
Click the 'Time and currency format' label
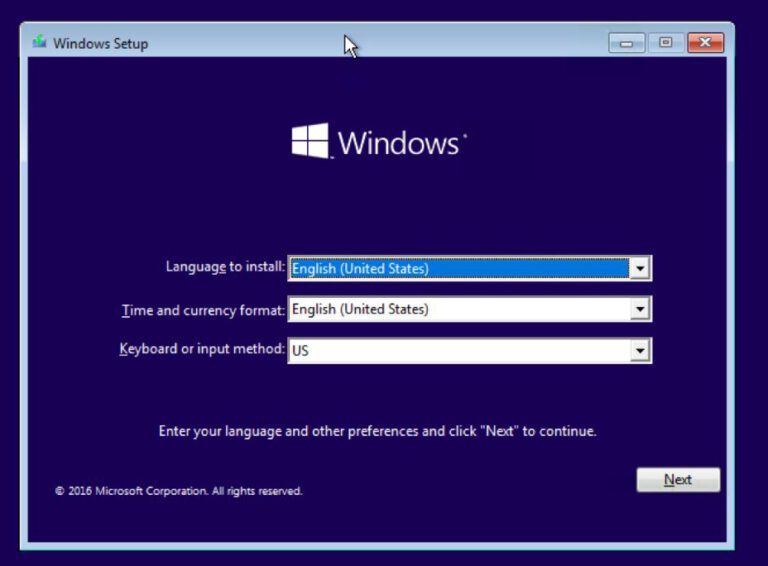coord(203,310)
